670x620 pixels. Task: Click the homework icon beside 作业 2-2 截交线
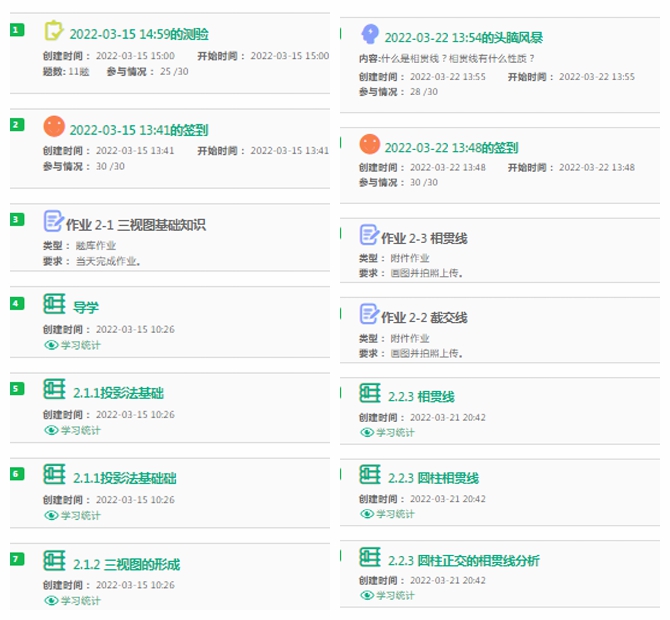[369, 314]
